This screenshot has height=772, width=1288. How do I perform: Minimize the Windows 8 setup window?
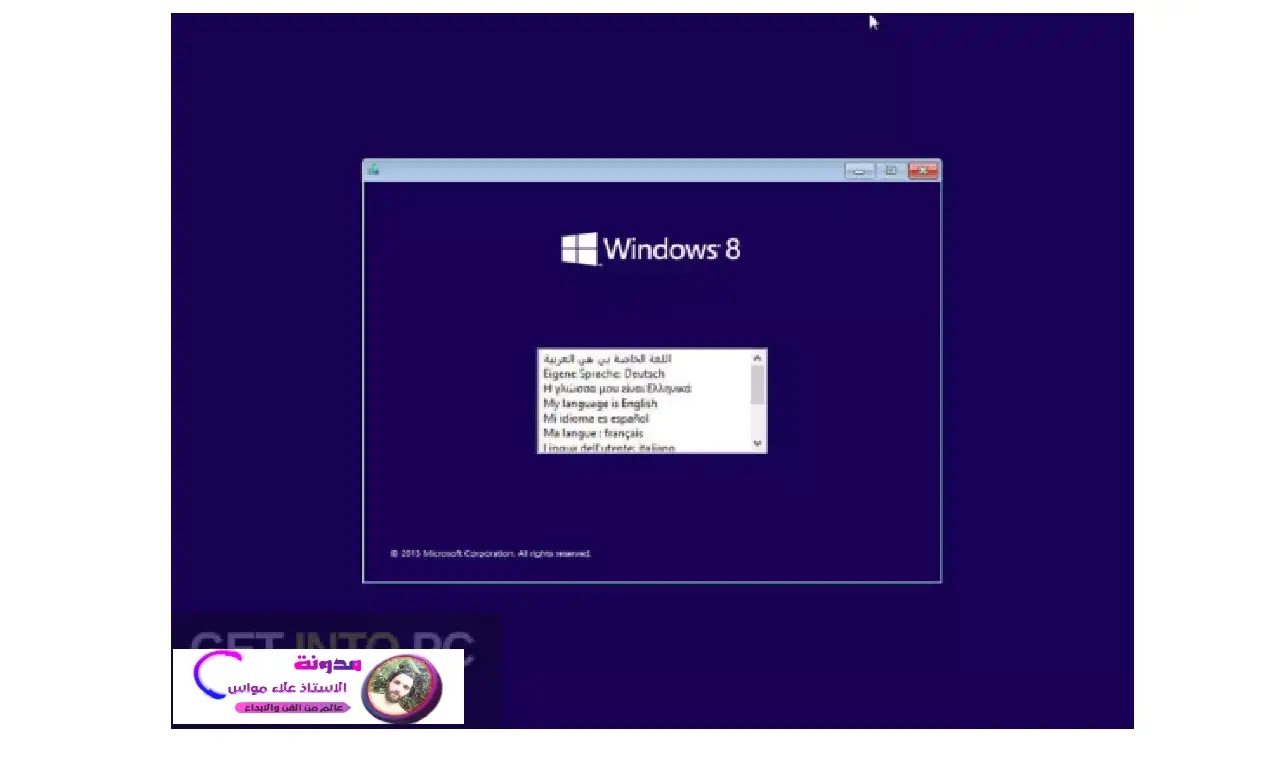point(859,171)
